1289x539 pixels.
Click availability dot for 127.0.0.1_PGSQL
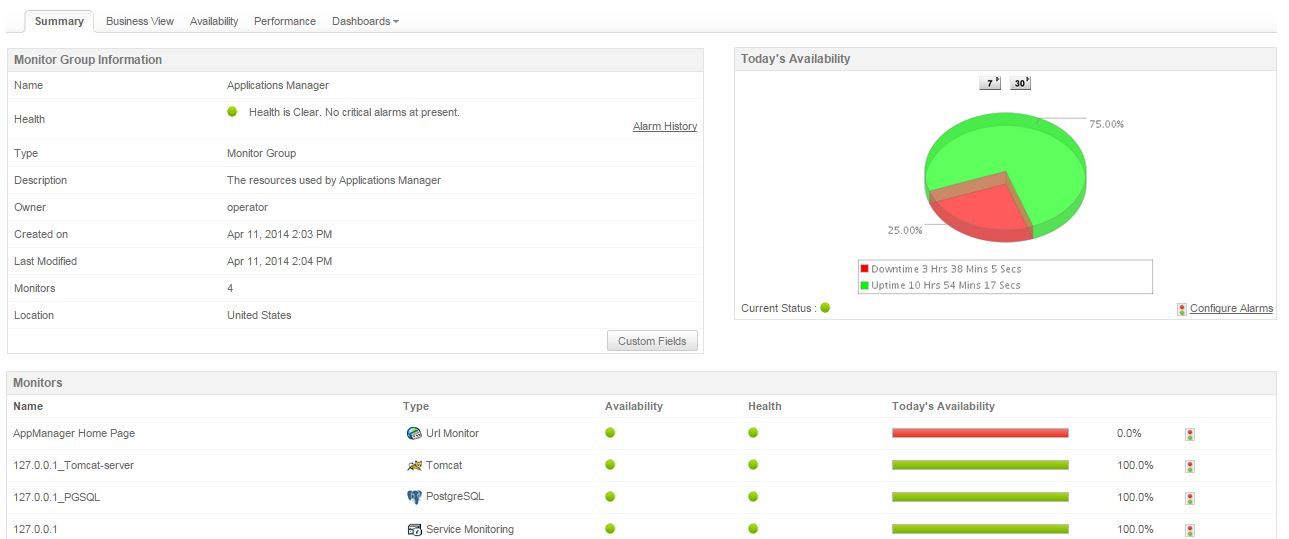coord(610,497)
